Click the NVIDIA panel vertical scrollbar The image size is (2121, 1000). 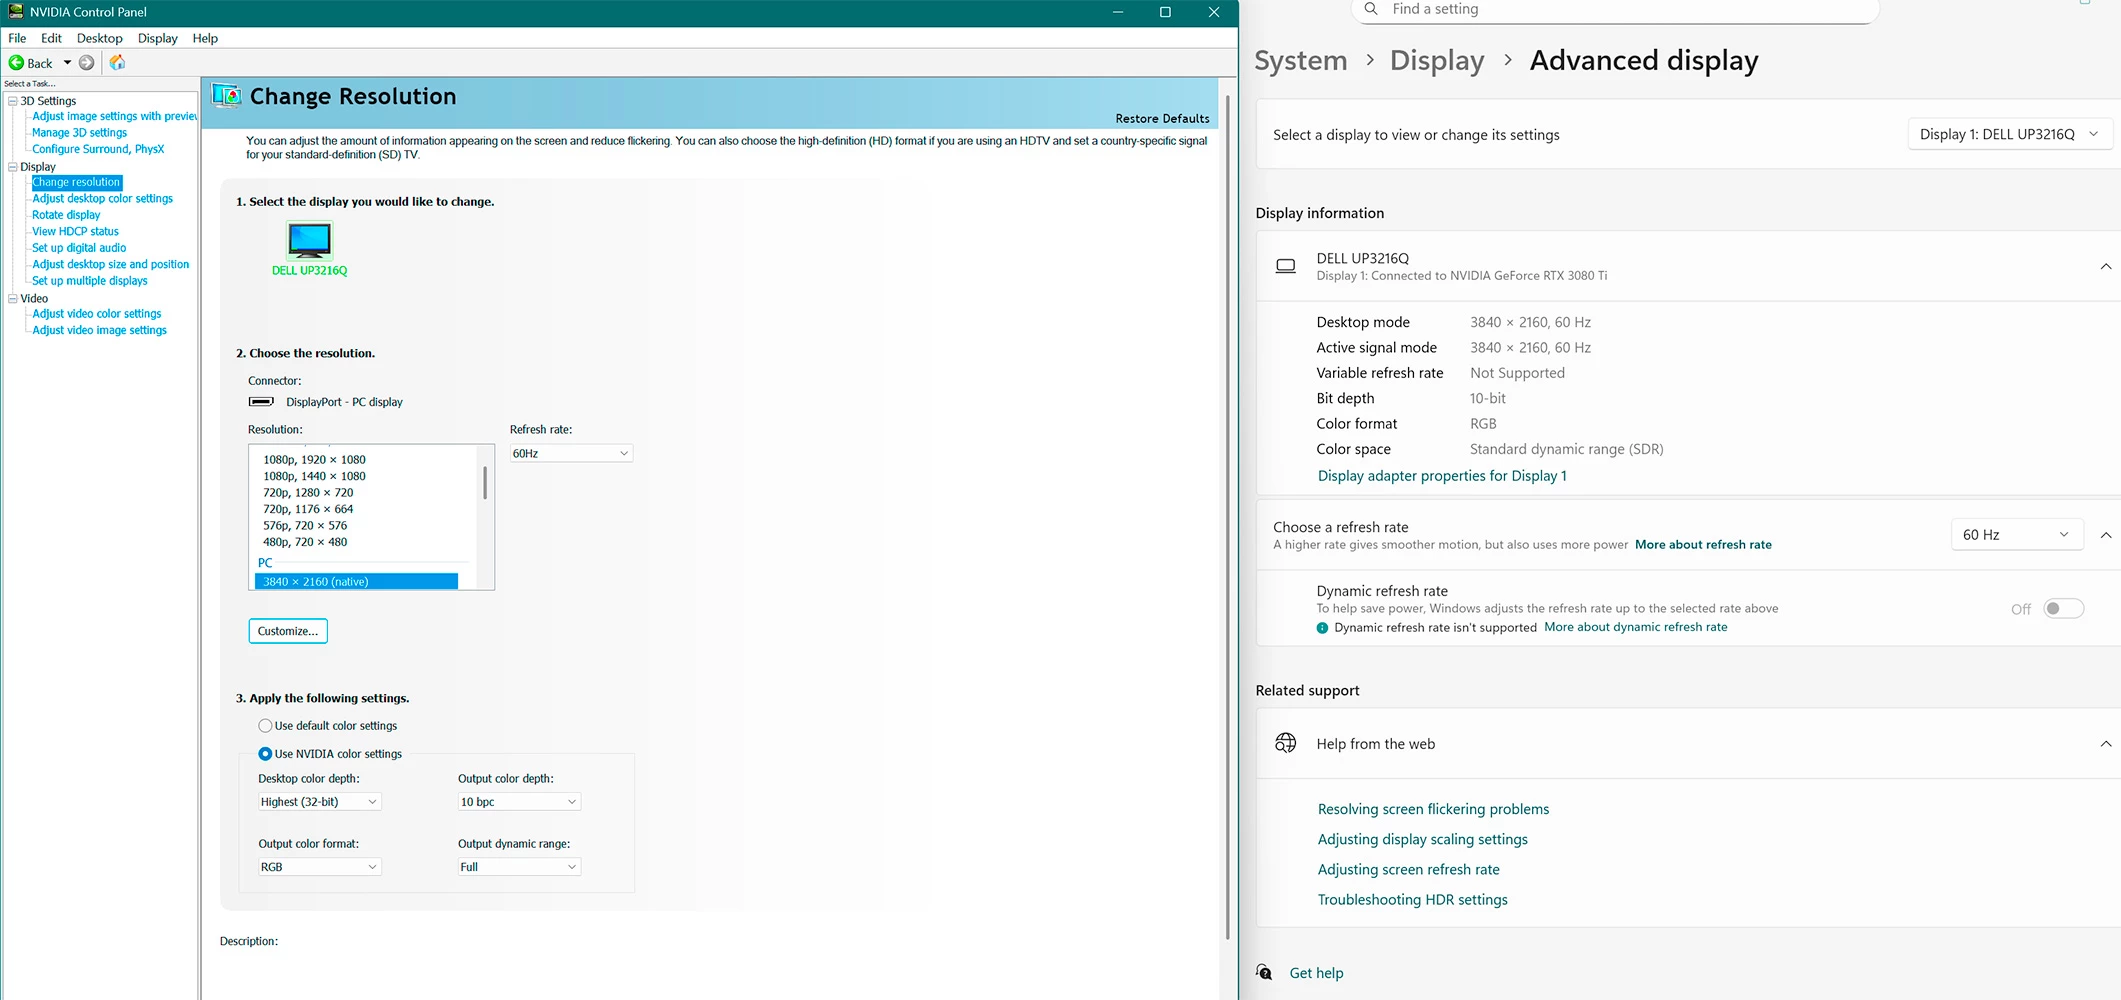pos(1228,518)
